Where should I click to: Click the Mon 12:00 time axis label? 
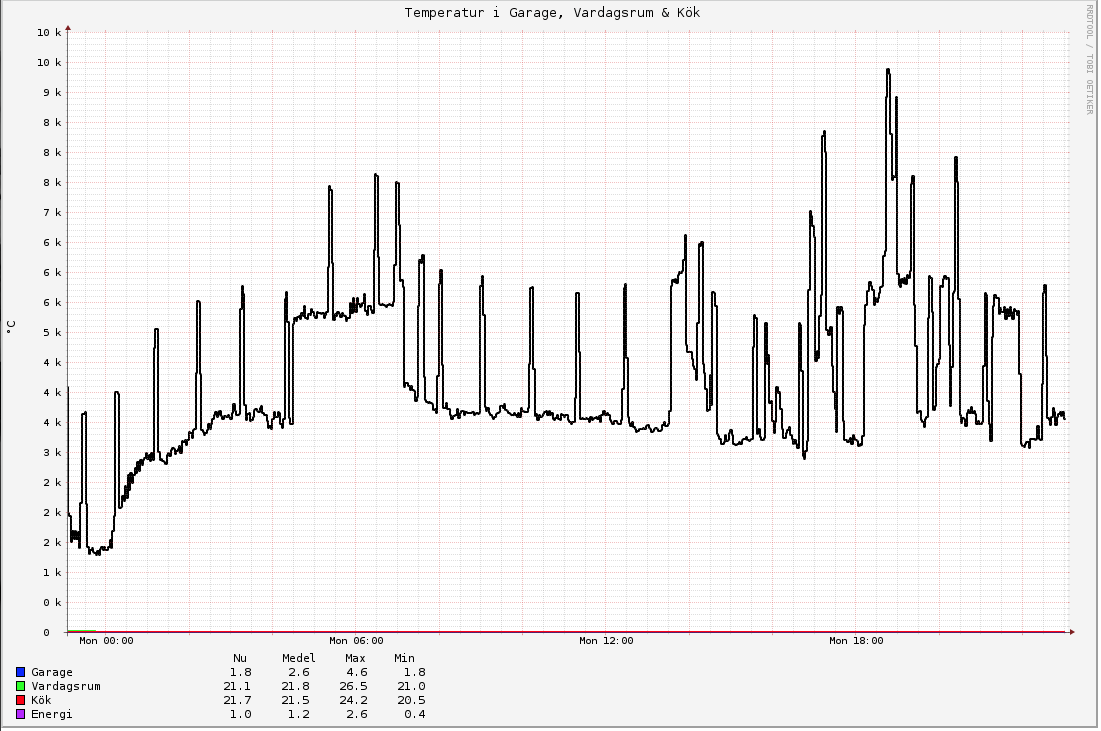[x=606, y=641]
